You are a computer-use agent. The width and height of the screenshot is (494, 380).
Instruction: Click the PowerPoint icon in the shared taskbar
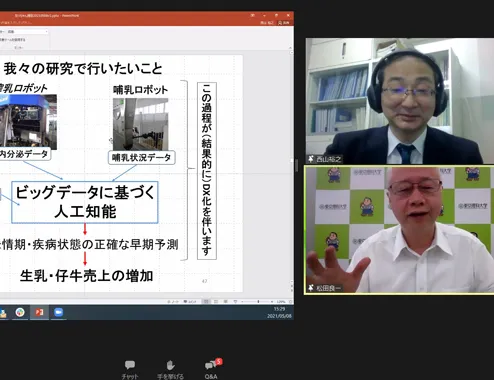point(39,312)
